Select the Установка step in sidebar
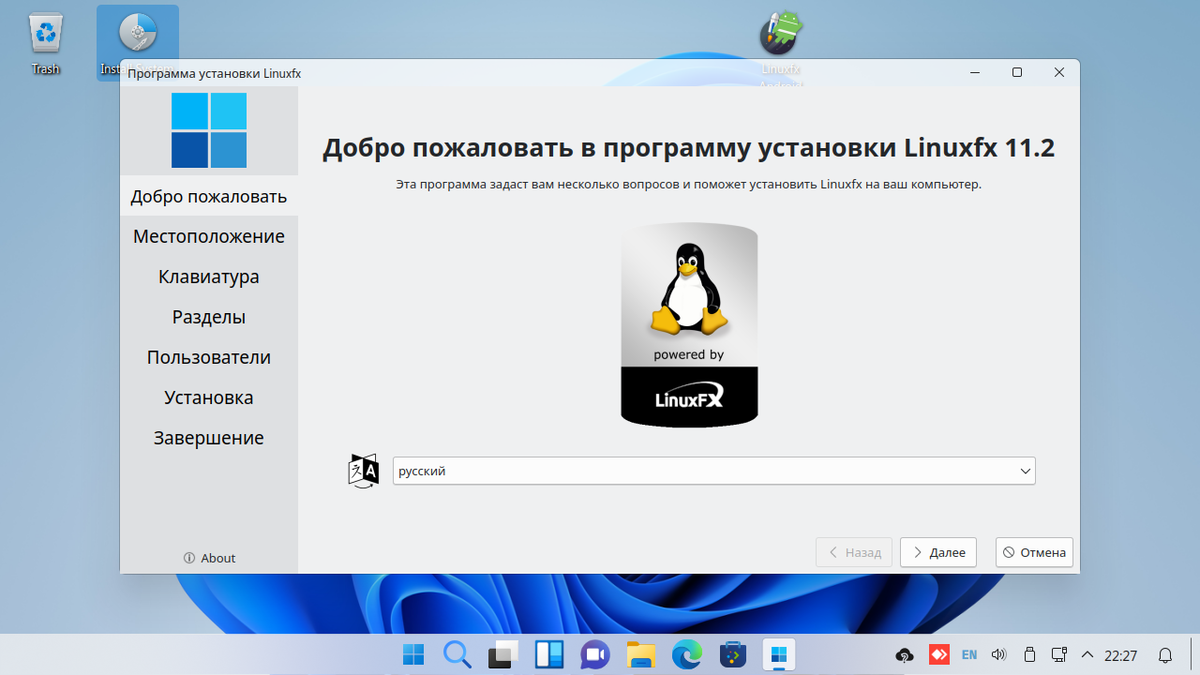Viewport: 1200px width, 675px height. (209, 397)
